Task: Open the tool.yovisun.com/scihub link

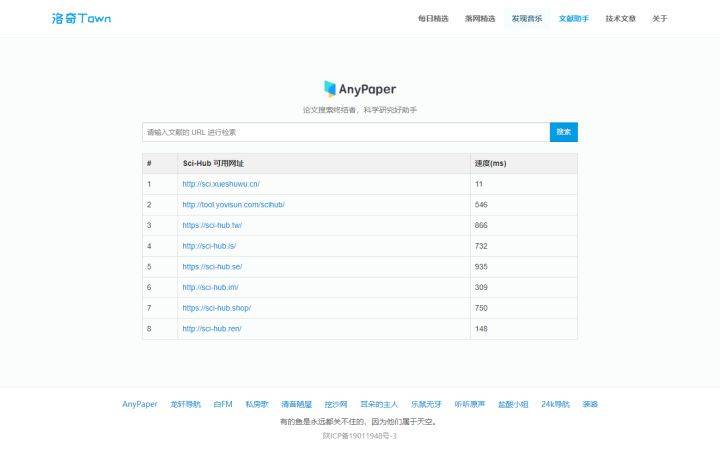Action: coord(233,204)
